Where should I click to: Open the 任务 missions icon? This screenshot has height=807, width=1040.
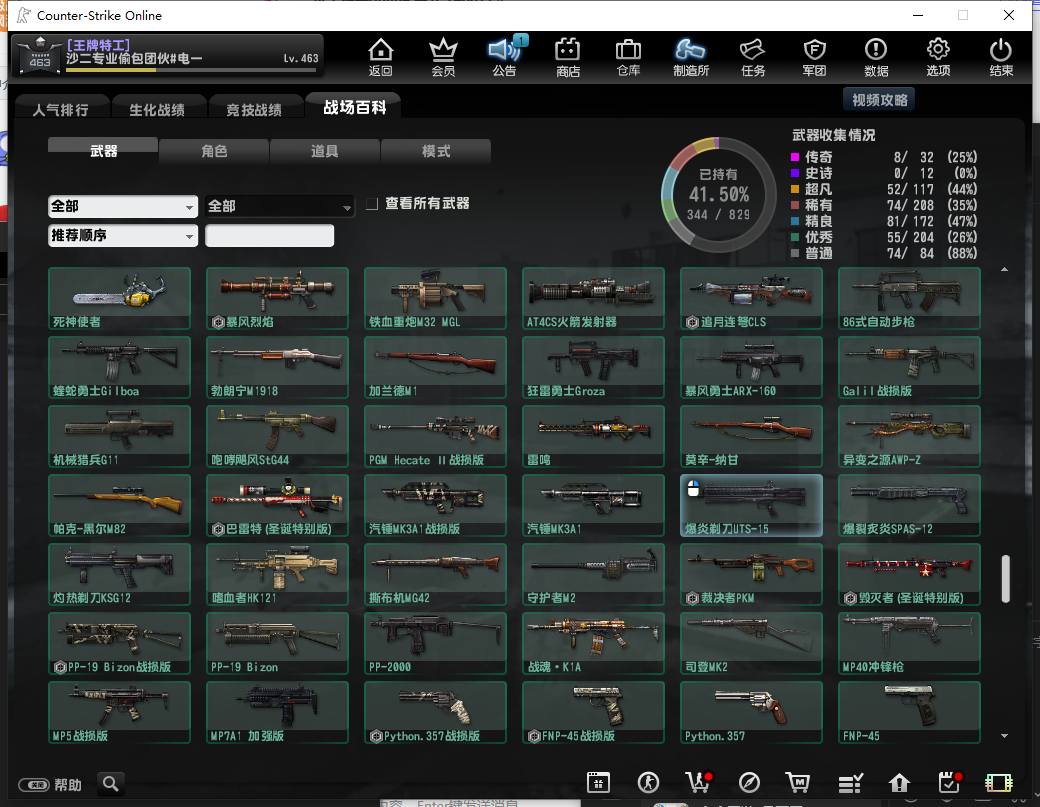752,56
